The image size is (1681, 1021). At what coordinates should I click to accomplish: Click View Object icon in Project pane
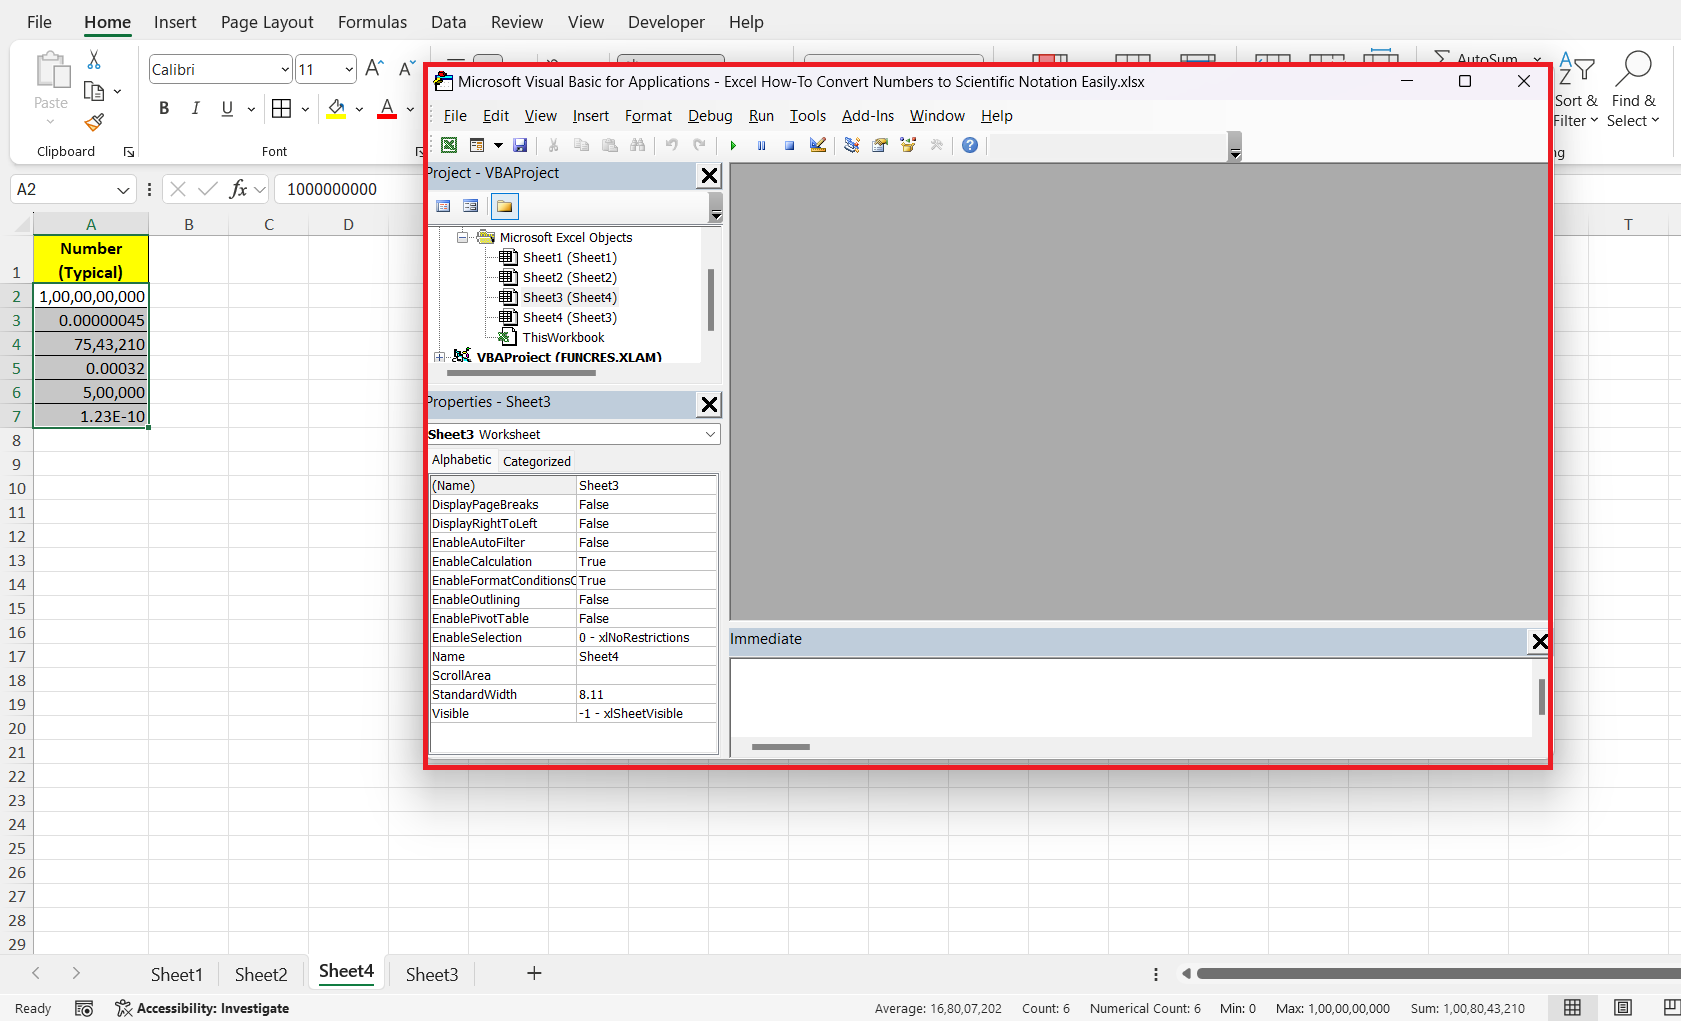click(x=471, y=206)
